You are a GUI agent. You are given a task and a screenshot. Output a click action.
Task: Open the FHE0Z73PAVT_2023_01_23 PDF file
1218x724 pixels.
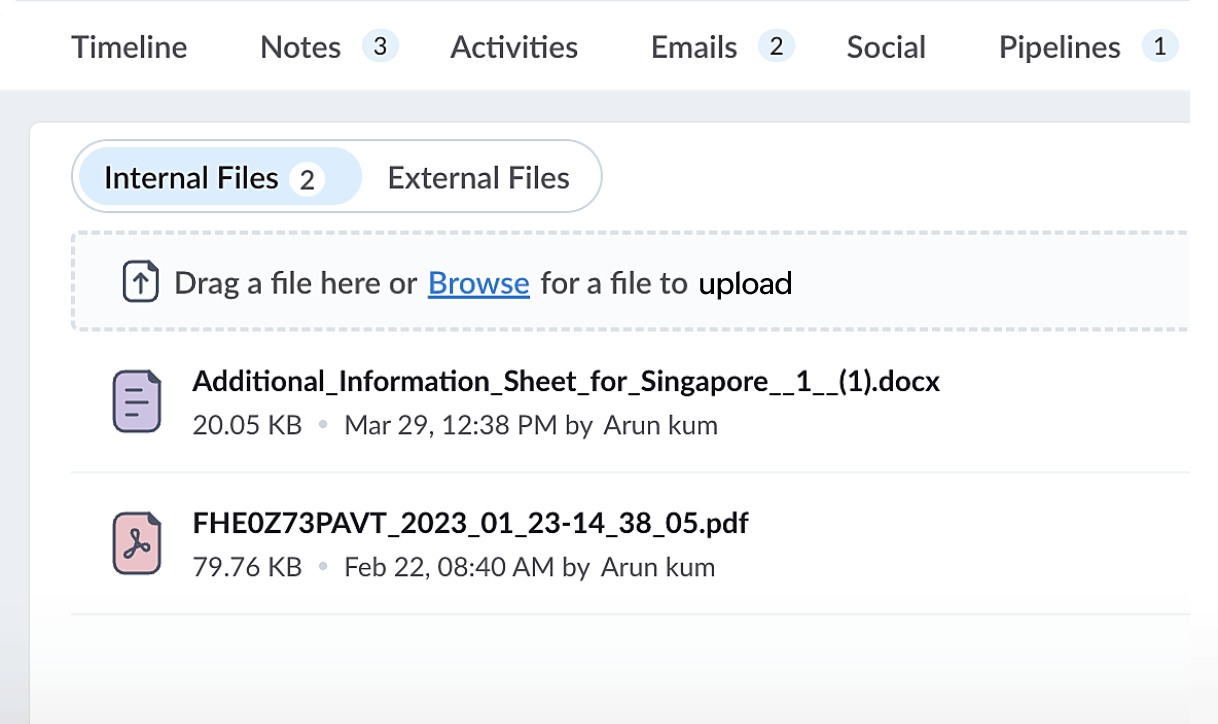pyautogui.click(x=470, y=523)
